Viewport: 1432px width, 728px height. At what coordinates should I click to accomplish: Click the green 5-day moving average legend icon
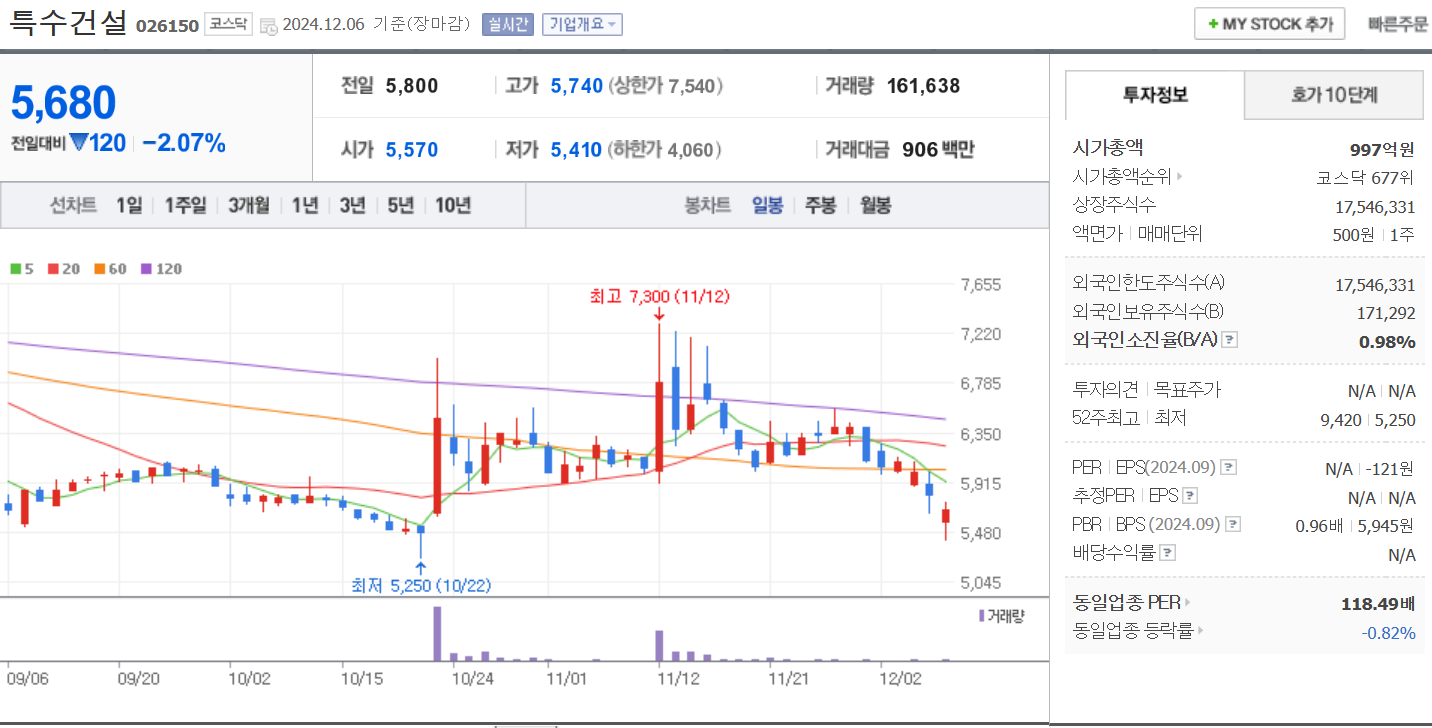click(14, 268)
